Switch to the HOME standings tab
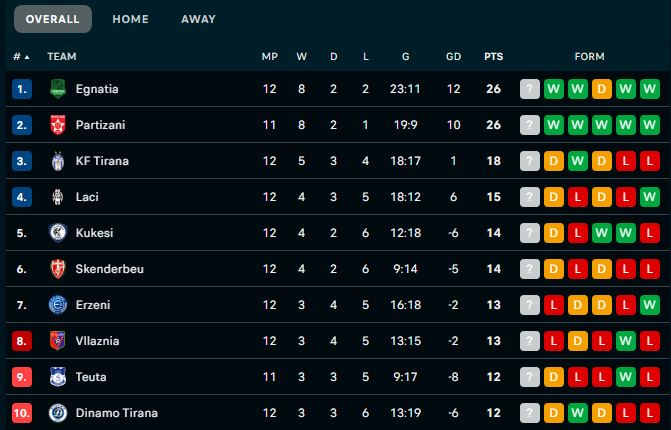671x430 pixels. (131, 19)
